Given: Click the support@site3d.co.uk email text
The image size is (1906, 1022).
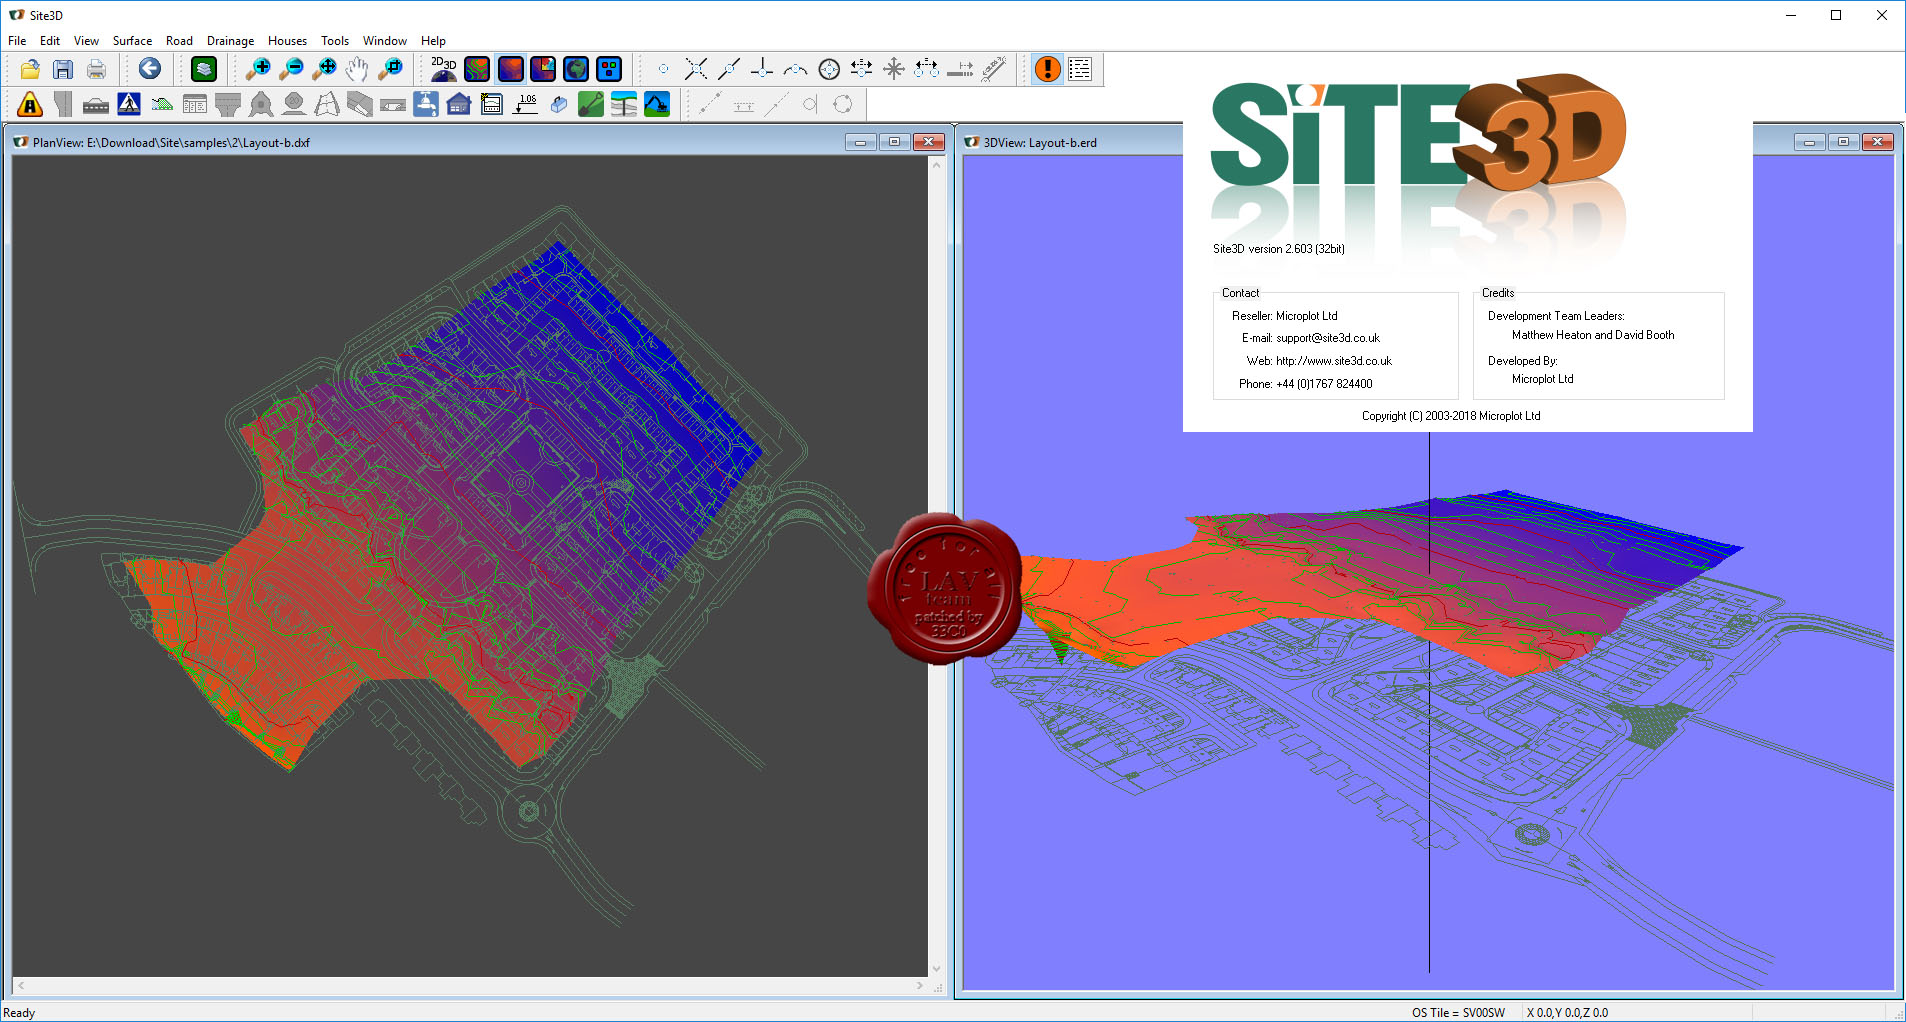Looking at the screenshot, I should 1328,338.
